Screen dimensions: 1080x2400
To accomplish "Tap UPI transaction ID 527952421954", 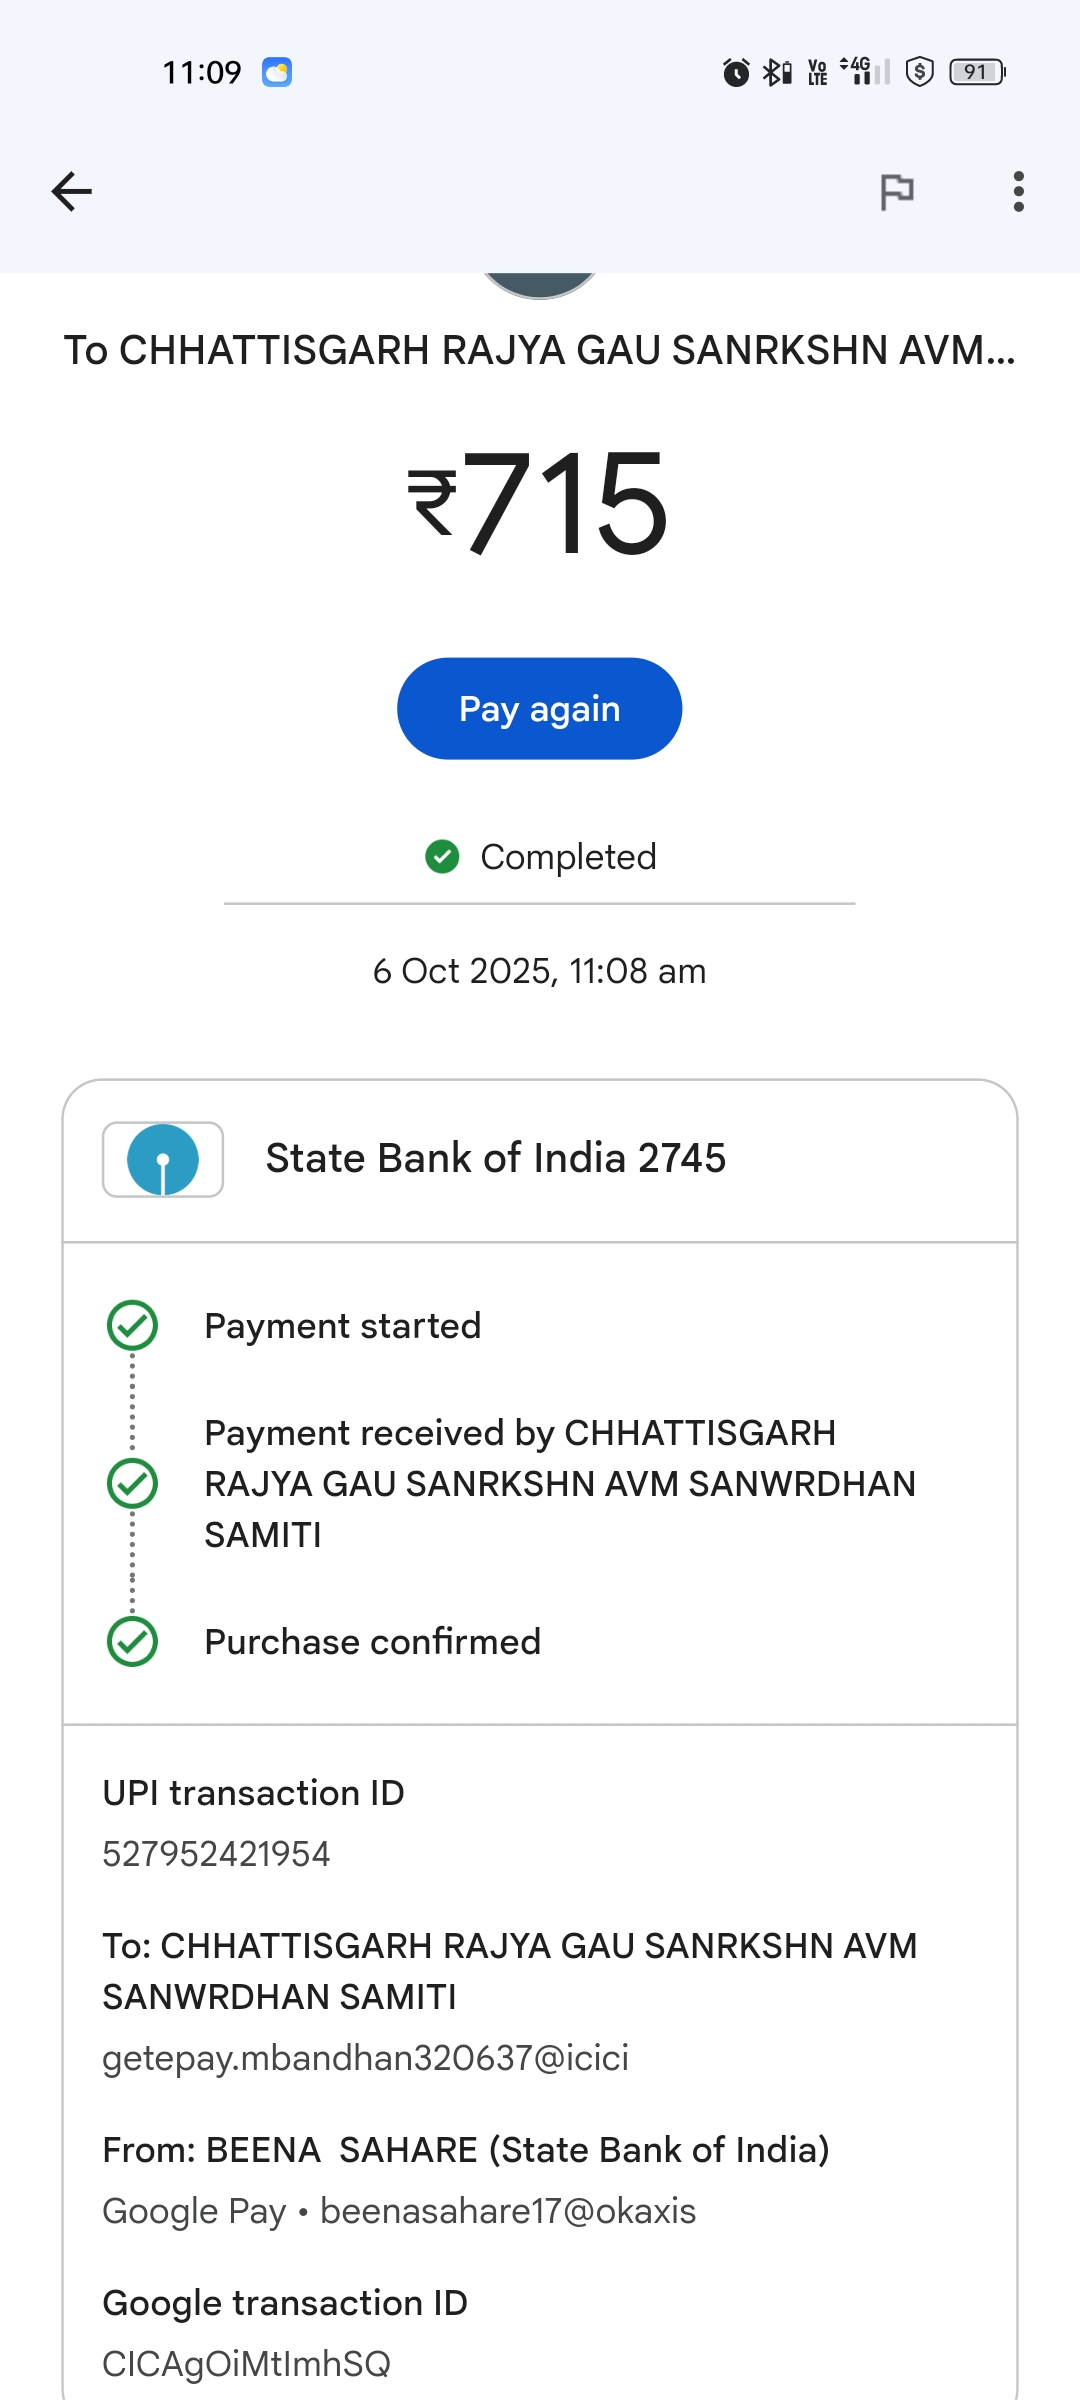I will click(216, 1854).
